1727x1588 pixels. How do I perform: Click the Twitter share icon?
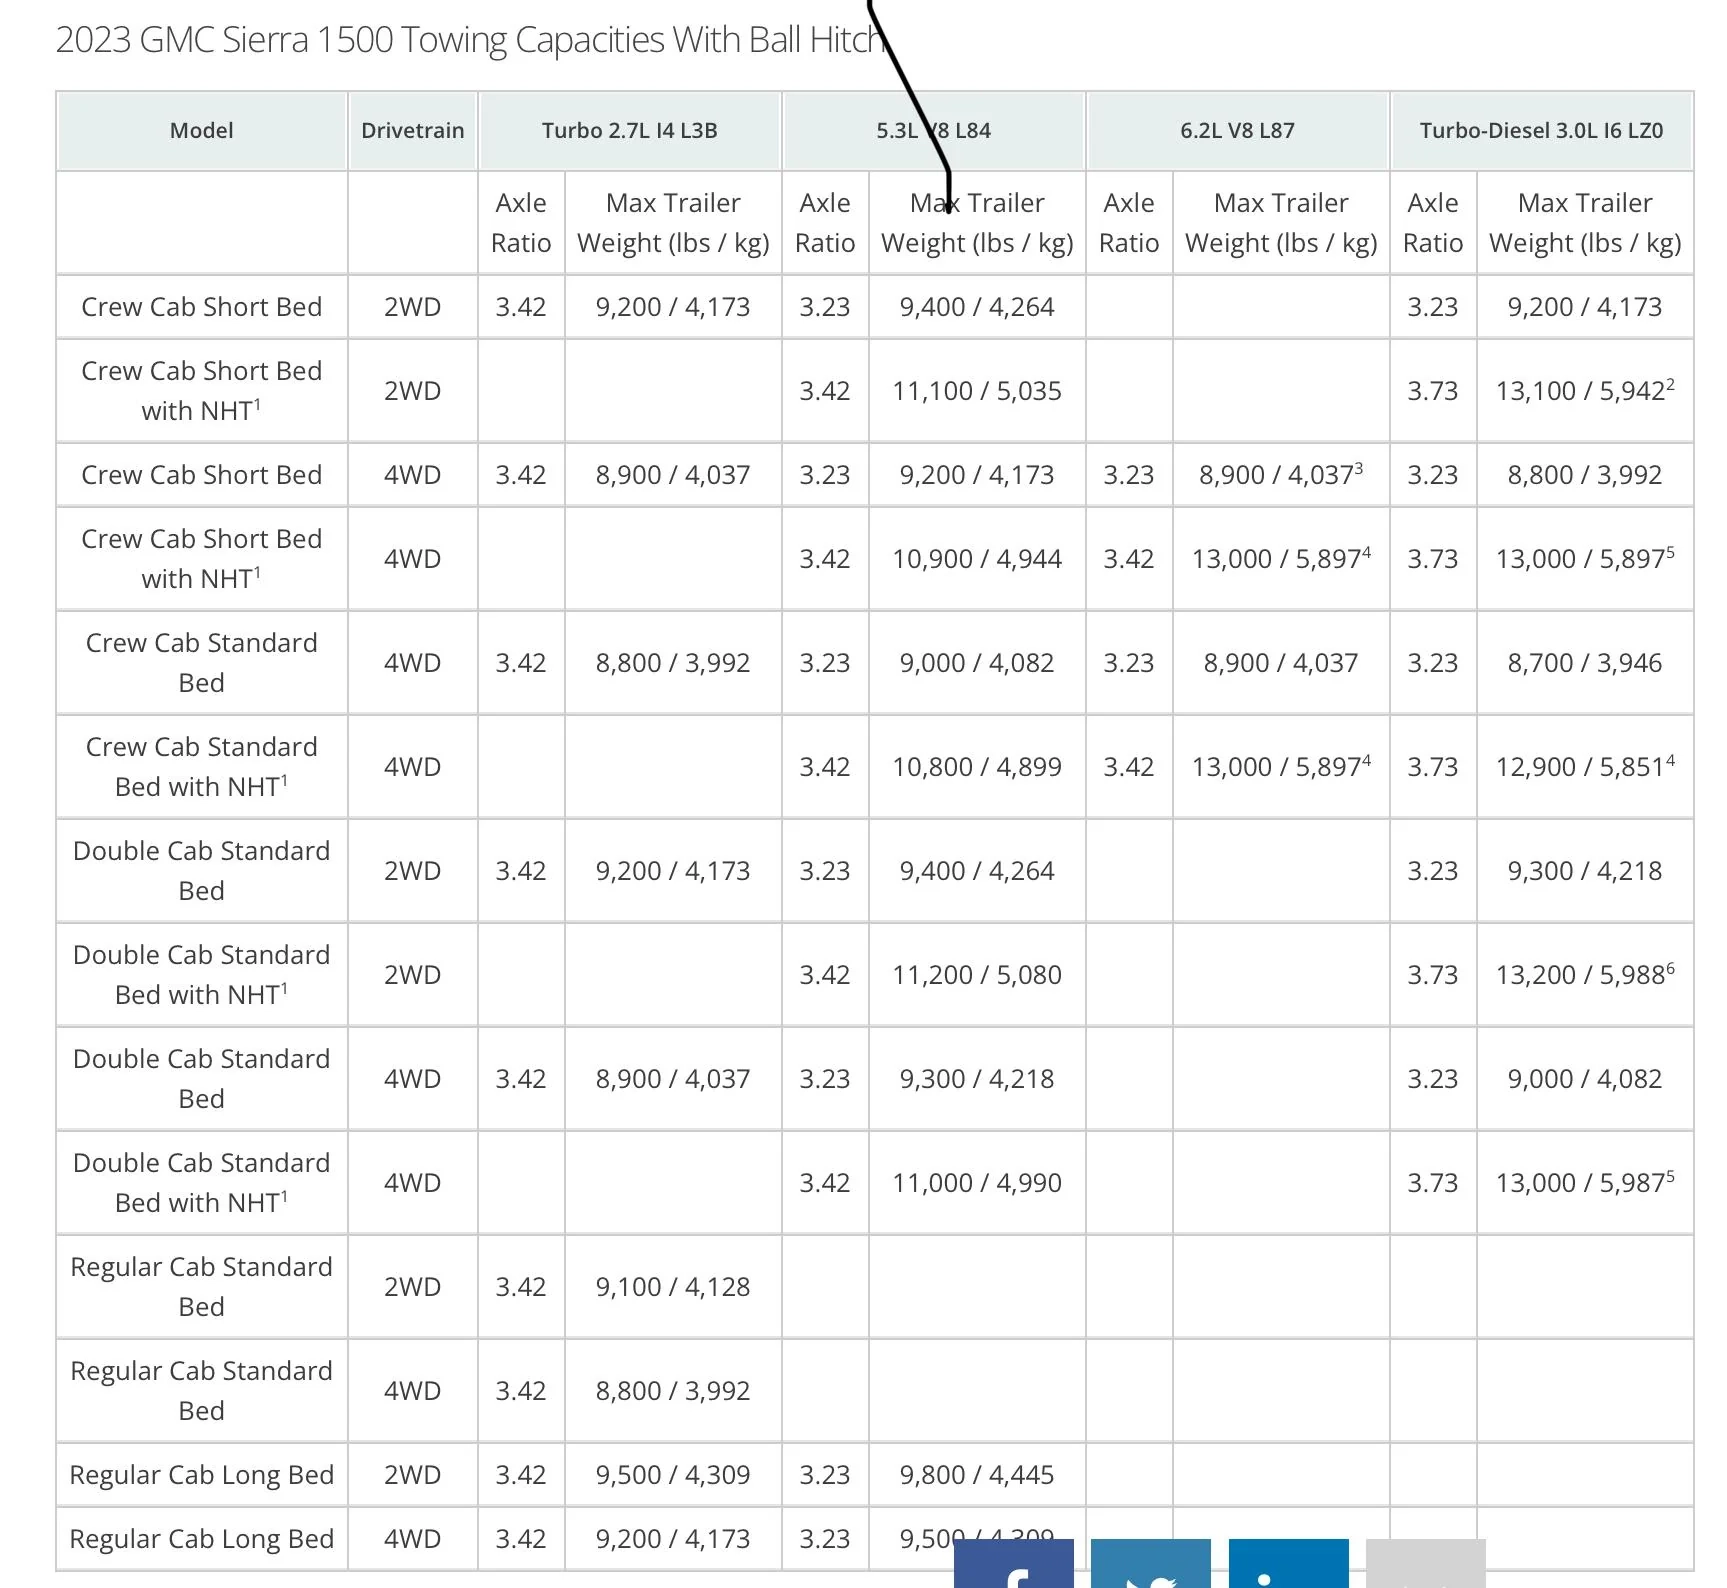1150,1565
